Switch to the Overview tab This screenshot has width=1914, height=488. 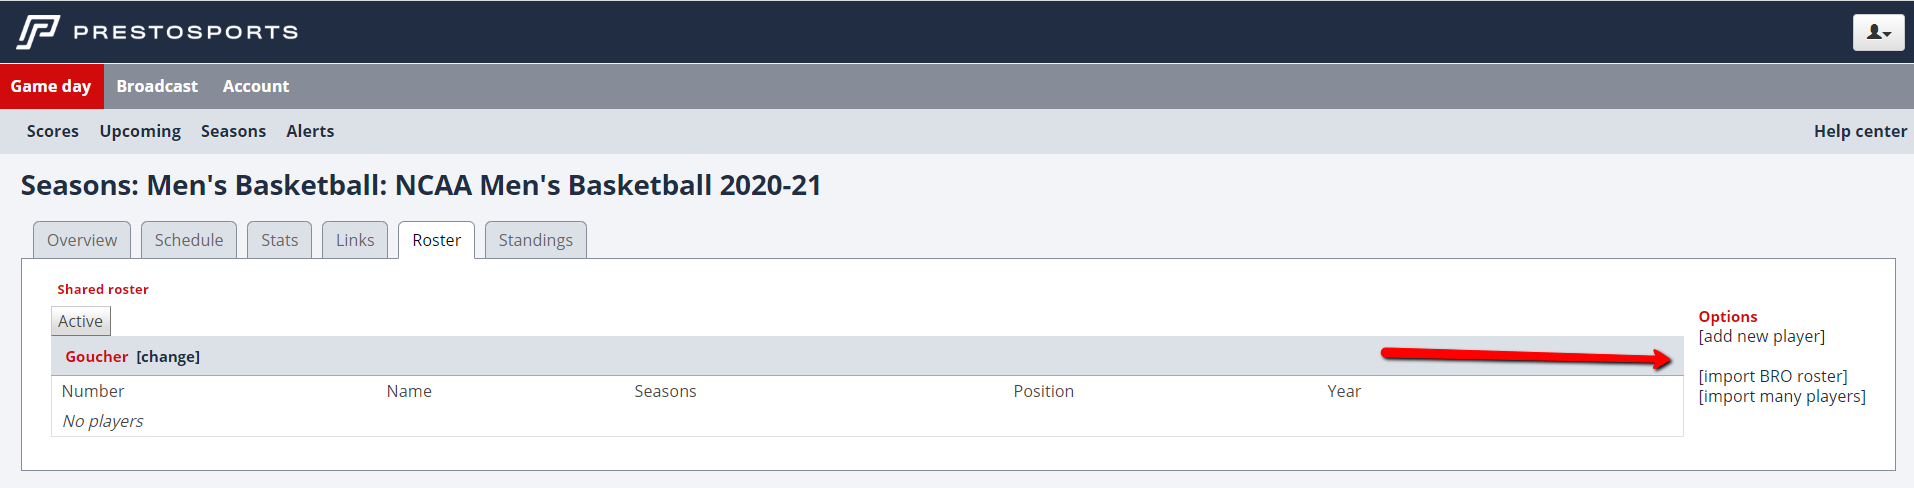[82, 240]
